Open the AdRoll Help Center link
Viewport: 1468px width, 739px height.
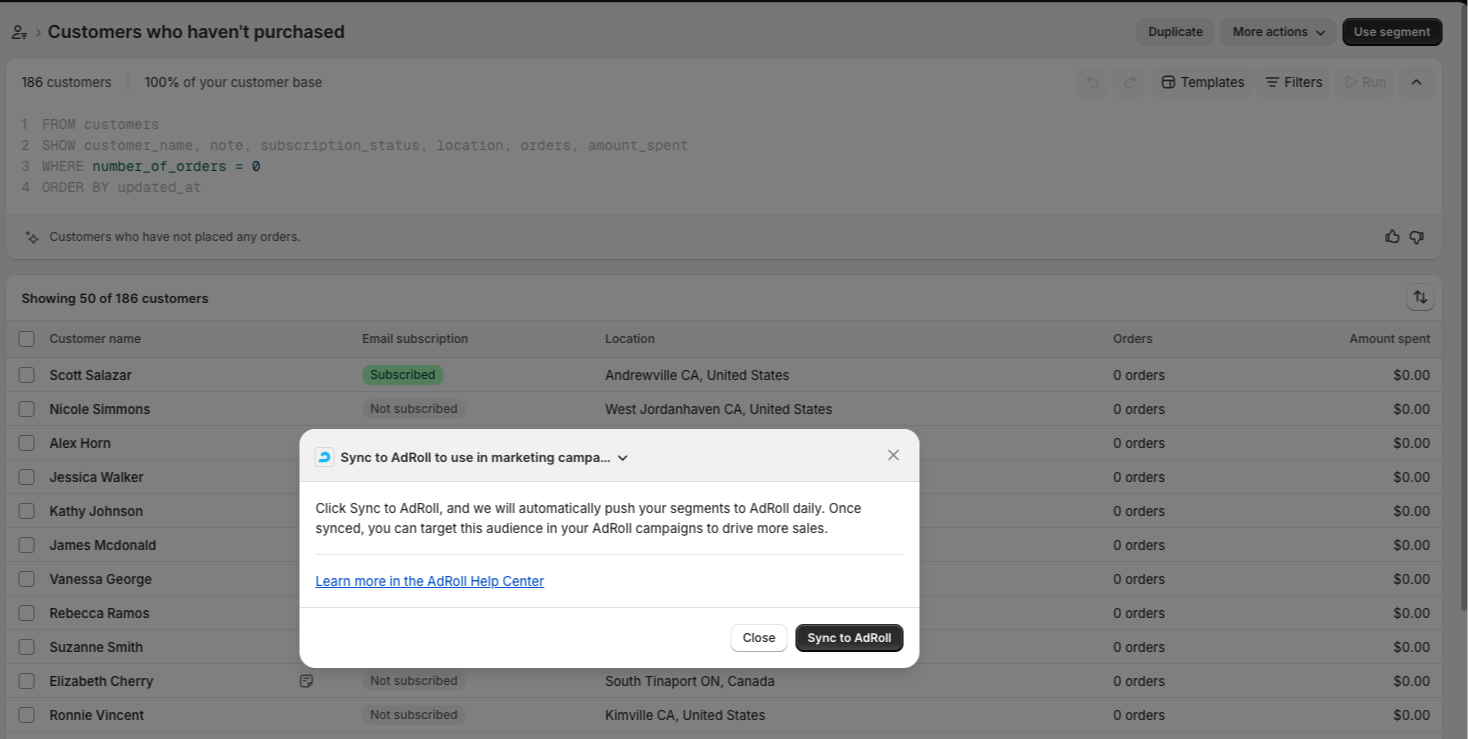click(x=429, y=581)
